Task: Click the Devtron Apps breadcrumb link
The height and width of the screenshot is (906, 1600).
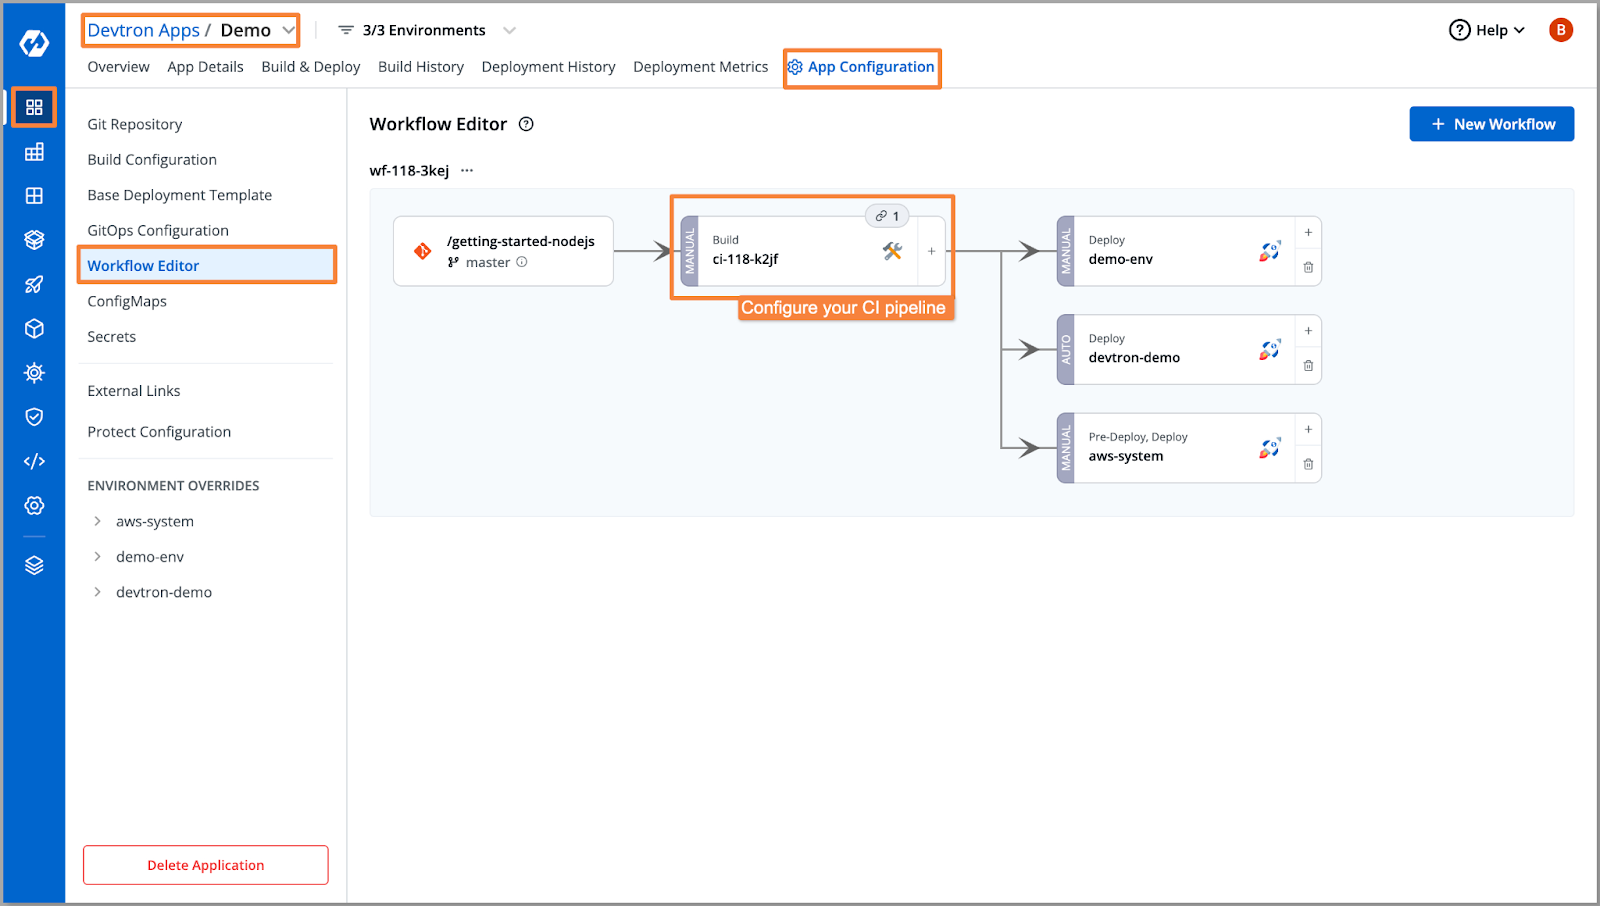Action: [144, 30]
